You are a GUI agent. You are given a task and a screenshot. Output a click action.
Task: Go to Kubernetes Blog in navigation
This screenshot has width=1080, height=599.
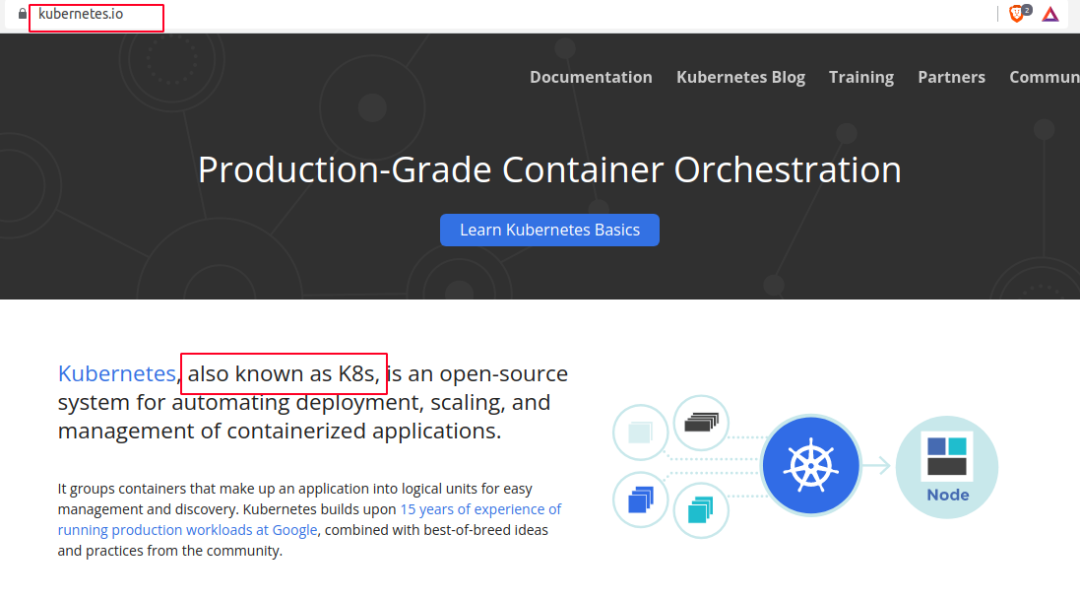click(x=740, y=77)
